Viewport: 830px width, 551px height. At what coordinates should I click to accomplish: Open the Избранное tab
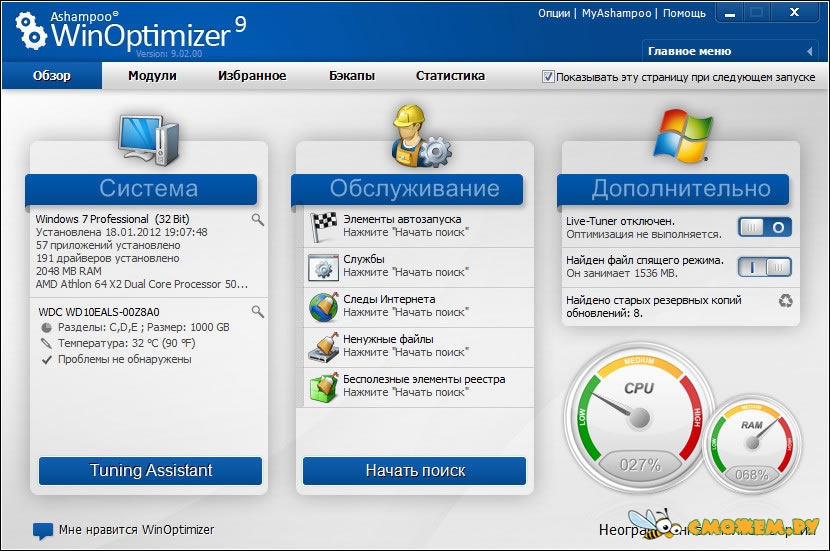[252, 76]
